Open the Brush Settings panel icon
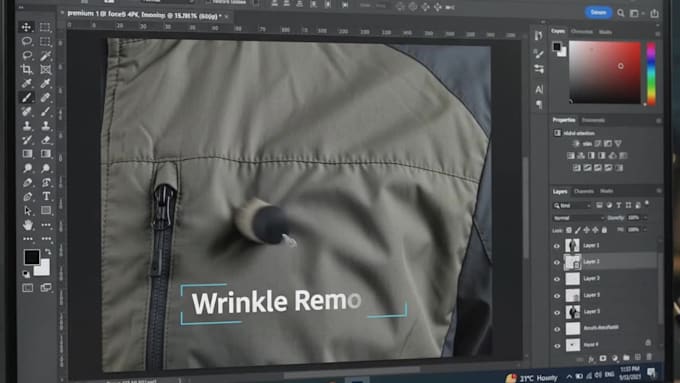This screenshot has height=383, width=680. click(539, 54)
